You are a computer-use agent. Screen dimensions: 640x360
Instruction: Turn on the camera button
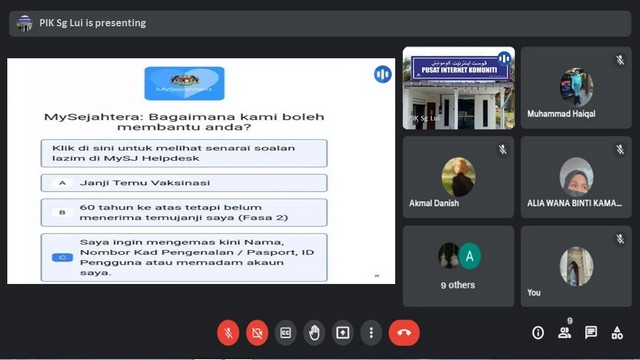point(257,333)
